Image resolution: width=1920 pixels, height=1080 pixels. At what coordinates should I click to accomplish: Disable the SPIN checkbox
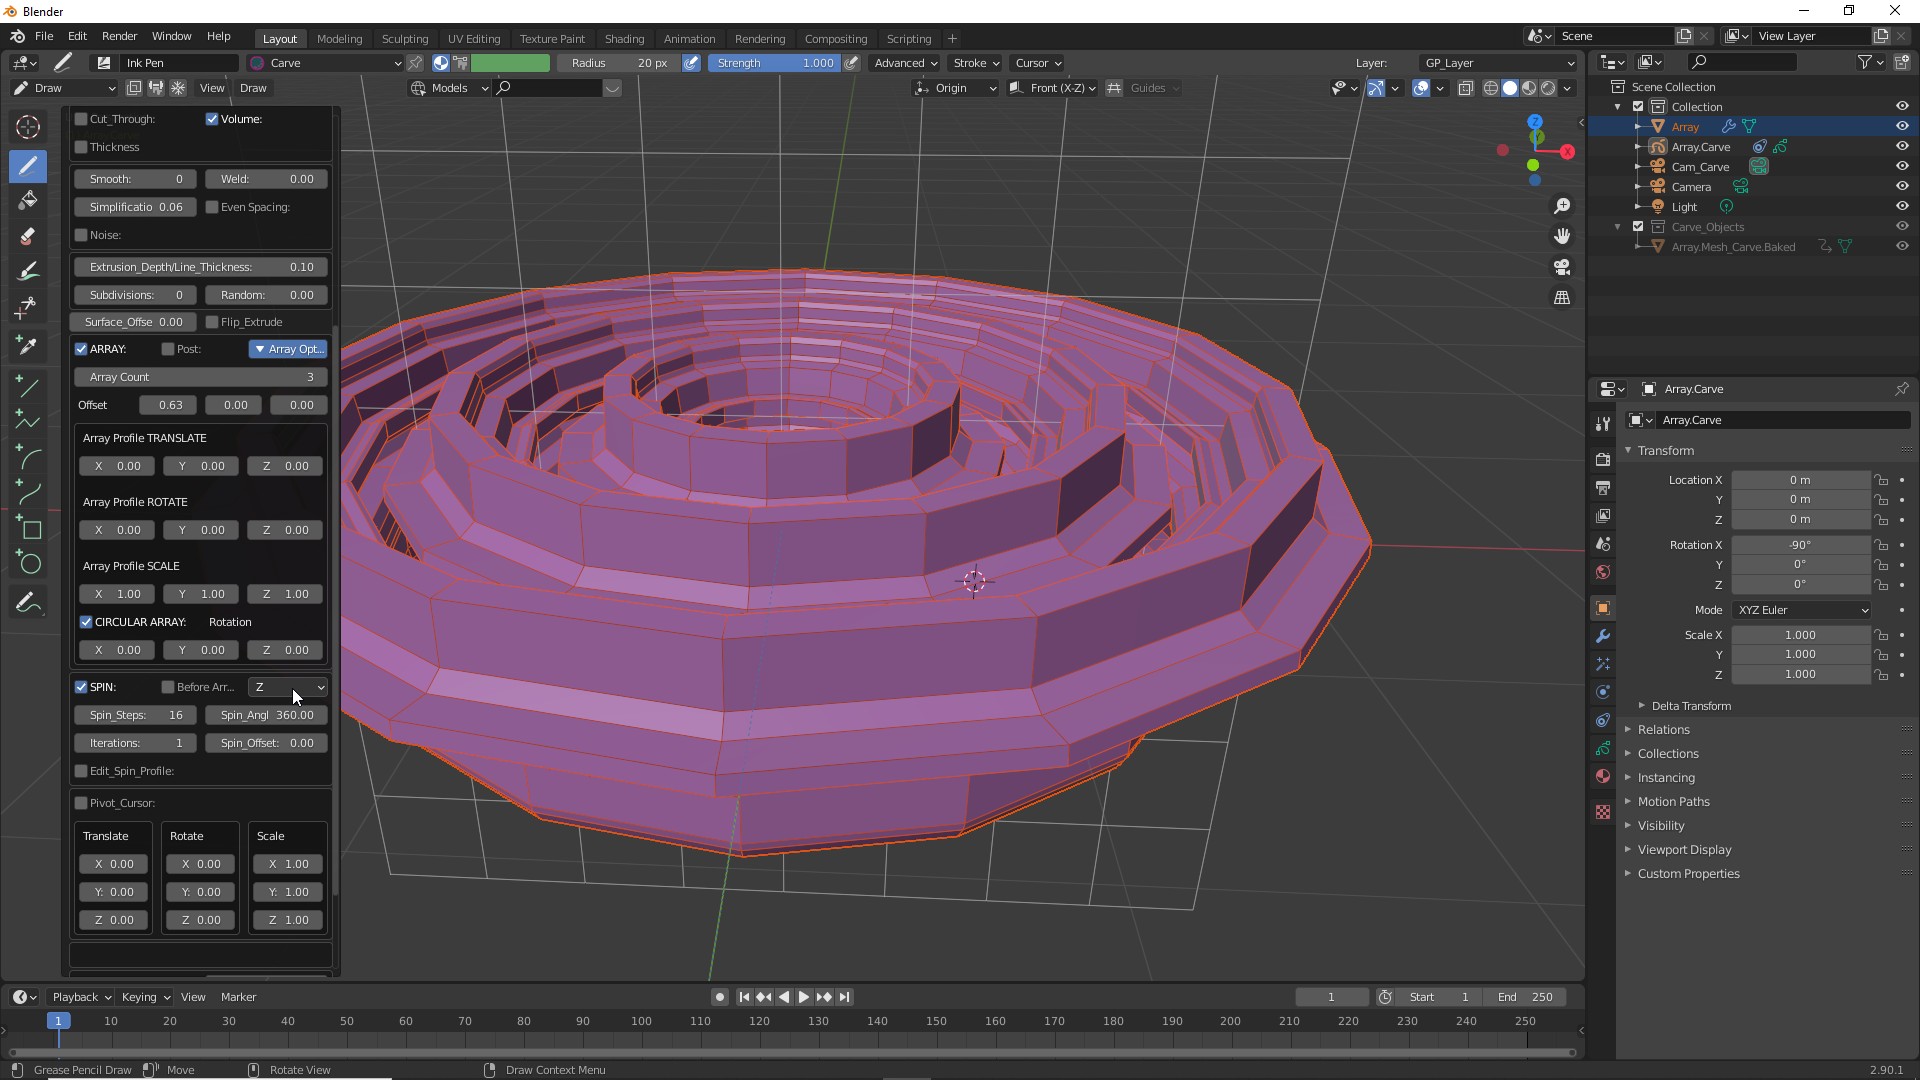pos(81,687)
